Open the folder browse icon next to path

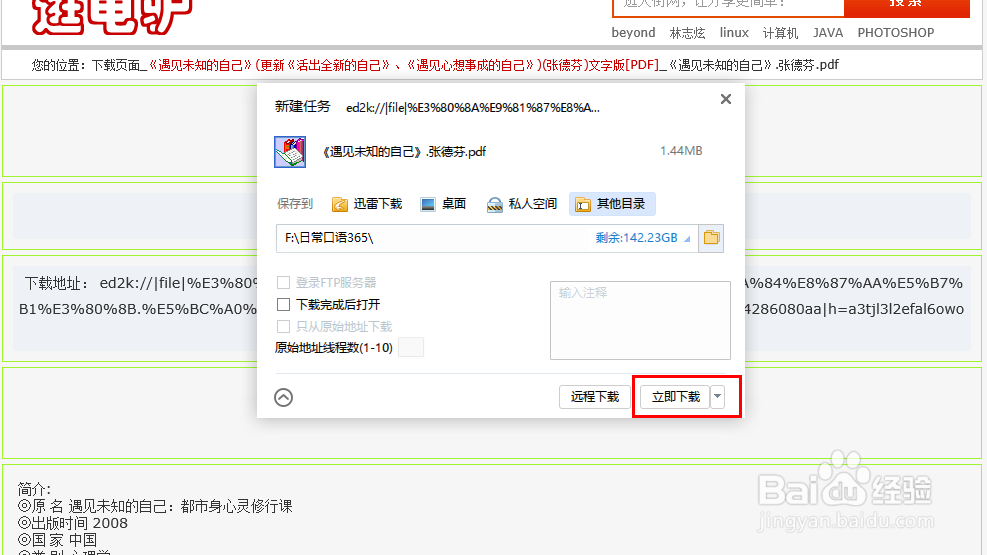click(x=711, y=238)
